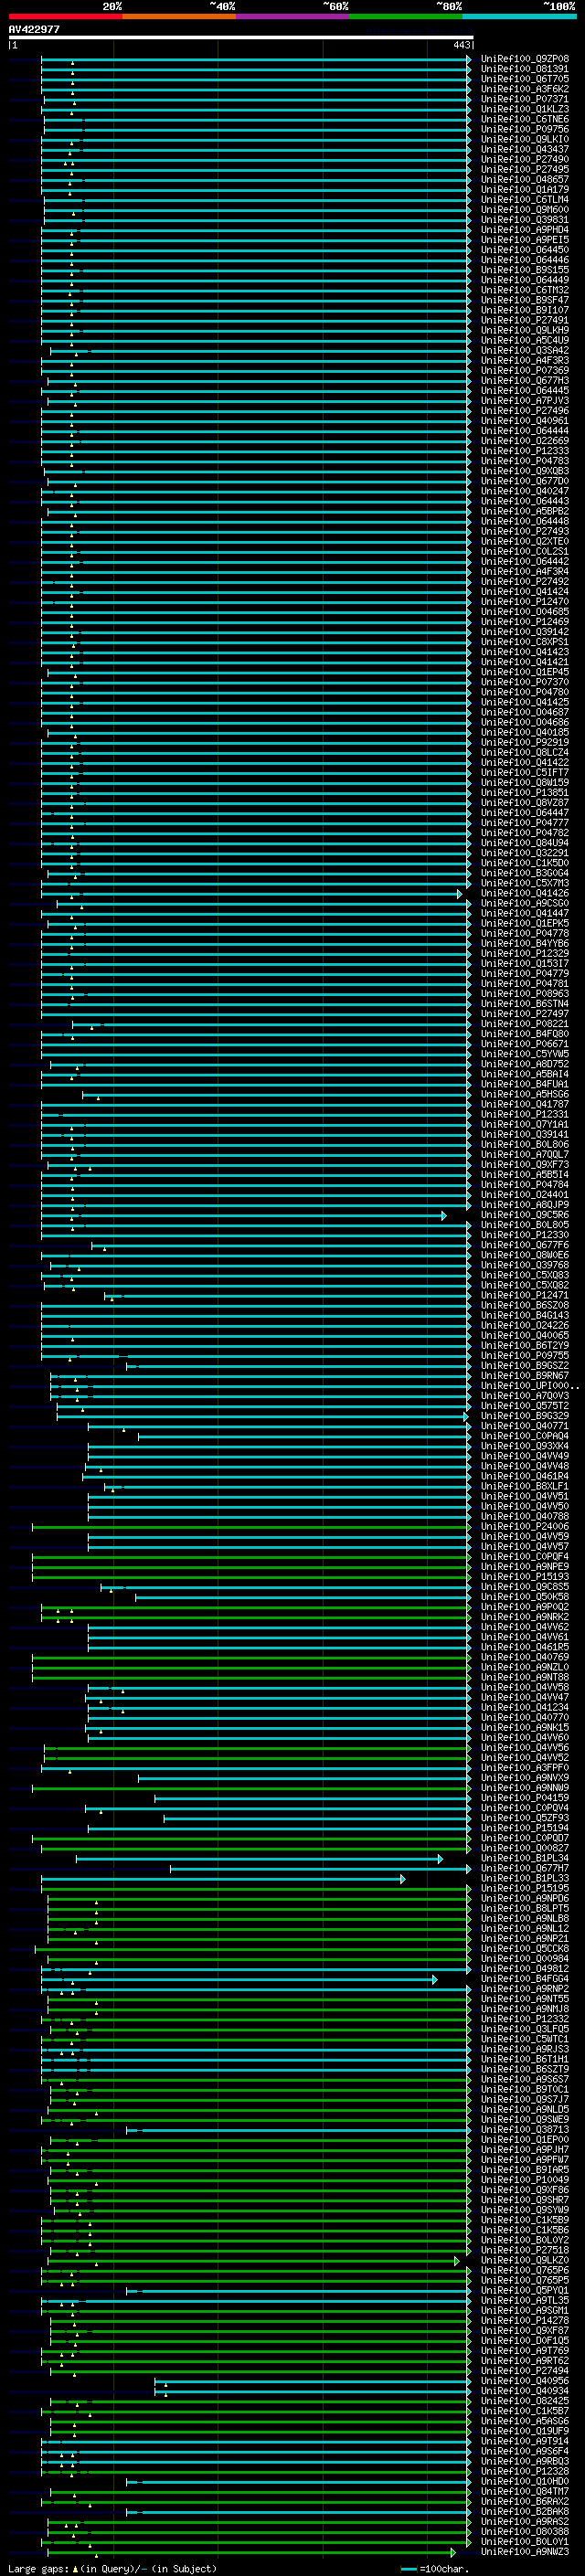
Task: Click the purple ~60% identity legend segment
Action: [292, 16]
